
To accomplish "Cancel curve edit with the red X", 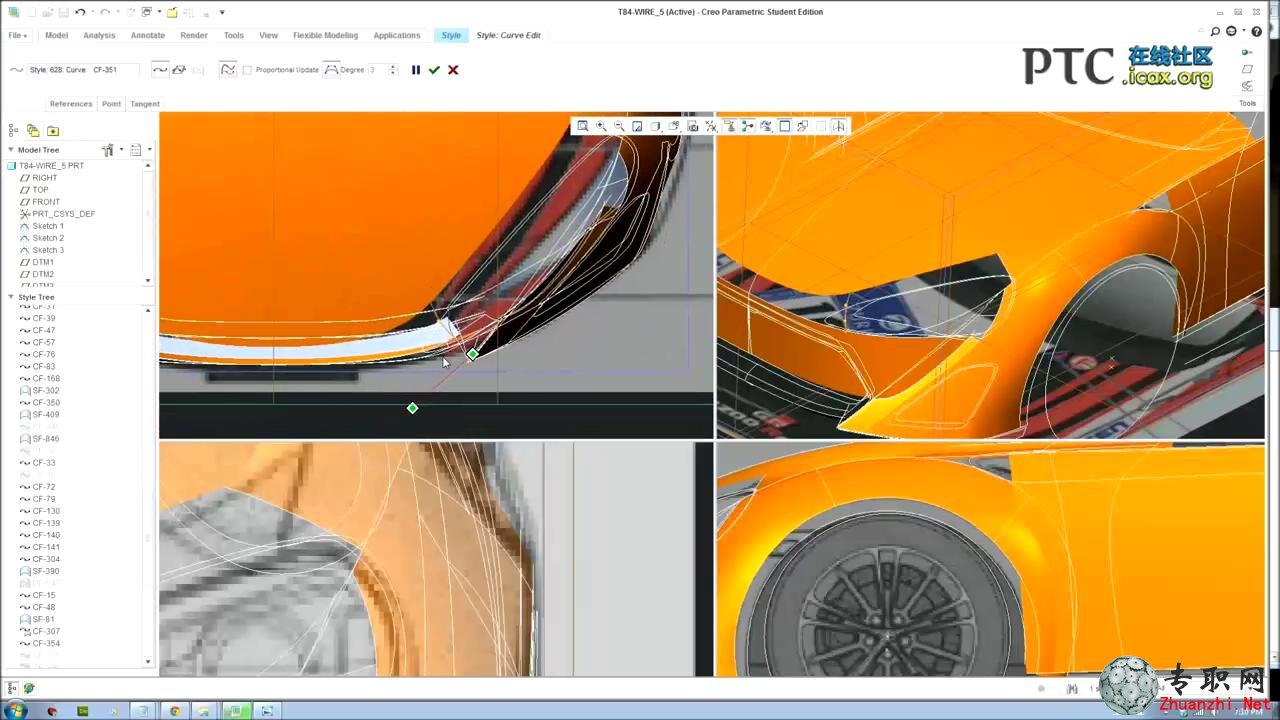I will click(x=453, y=70).
